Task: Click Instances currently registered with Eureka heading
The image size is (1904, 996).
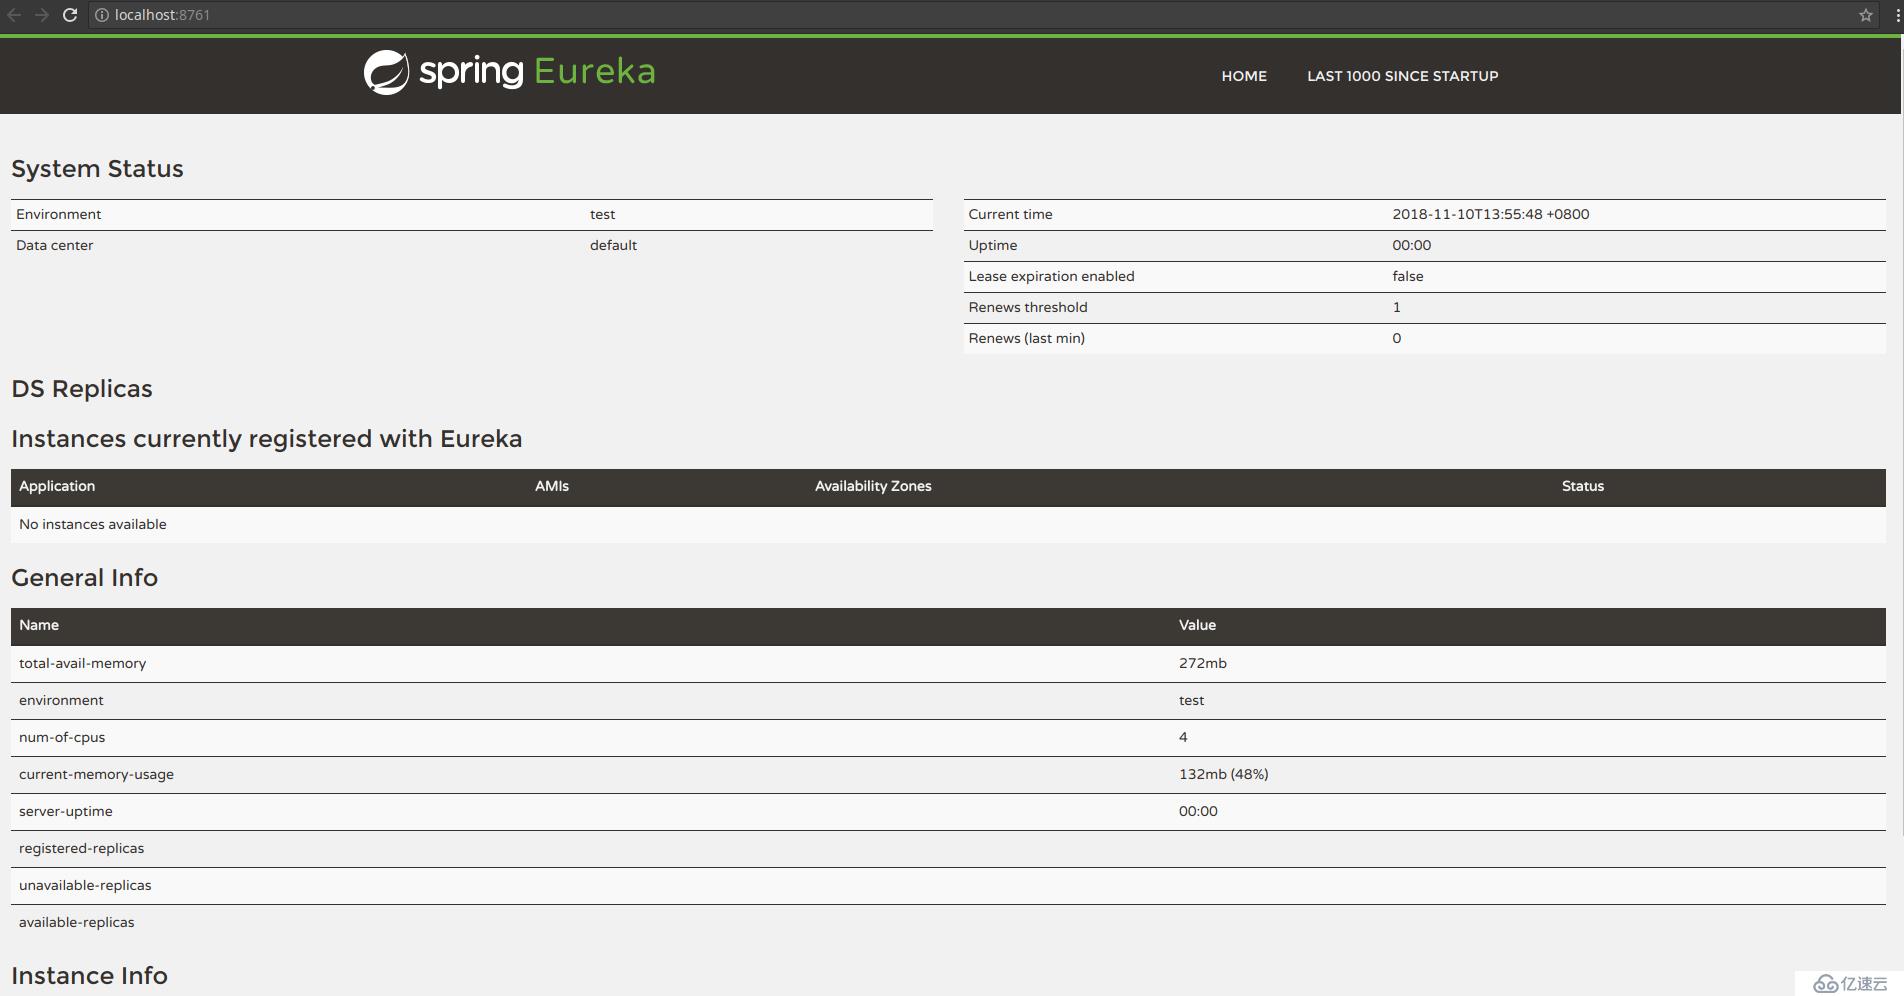Action: click(x=266, y=439)
